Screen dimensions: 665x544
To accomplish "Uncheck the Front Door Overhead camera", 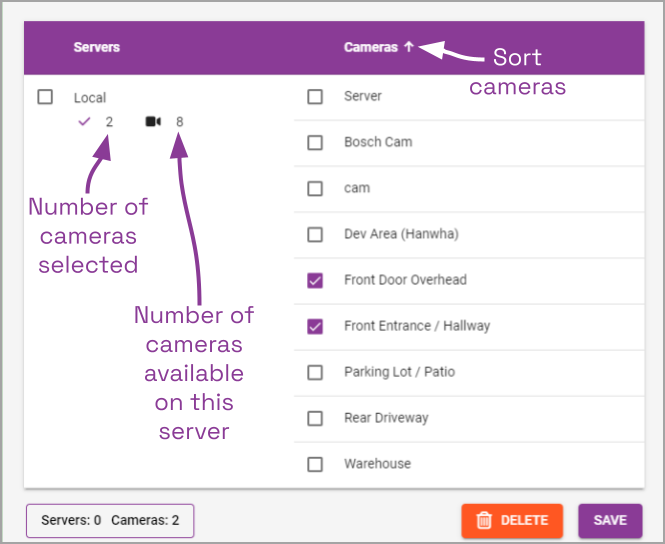I will pyautogui.click(x=315, y=280).
